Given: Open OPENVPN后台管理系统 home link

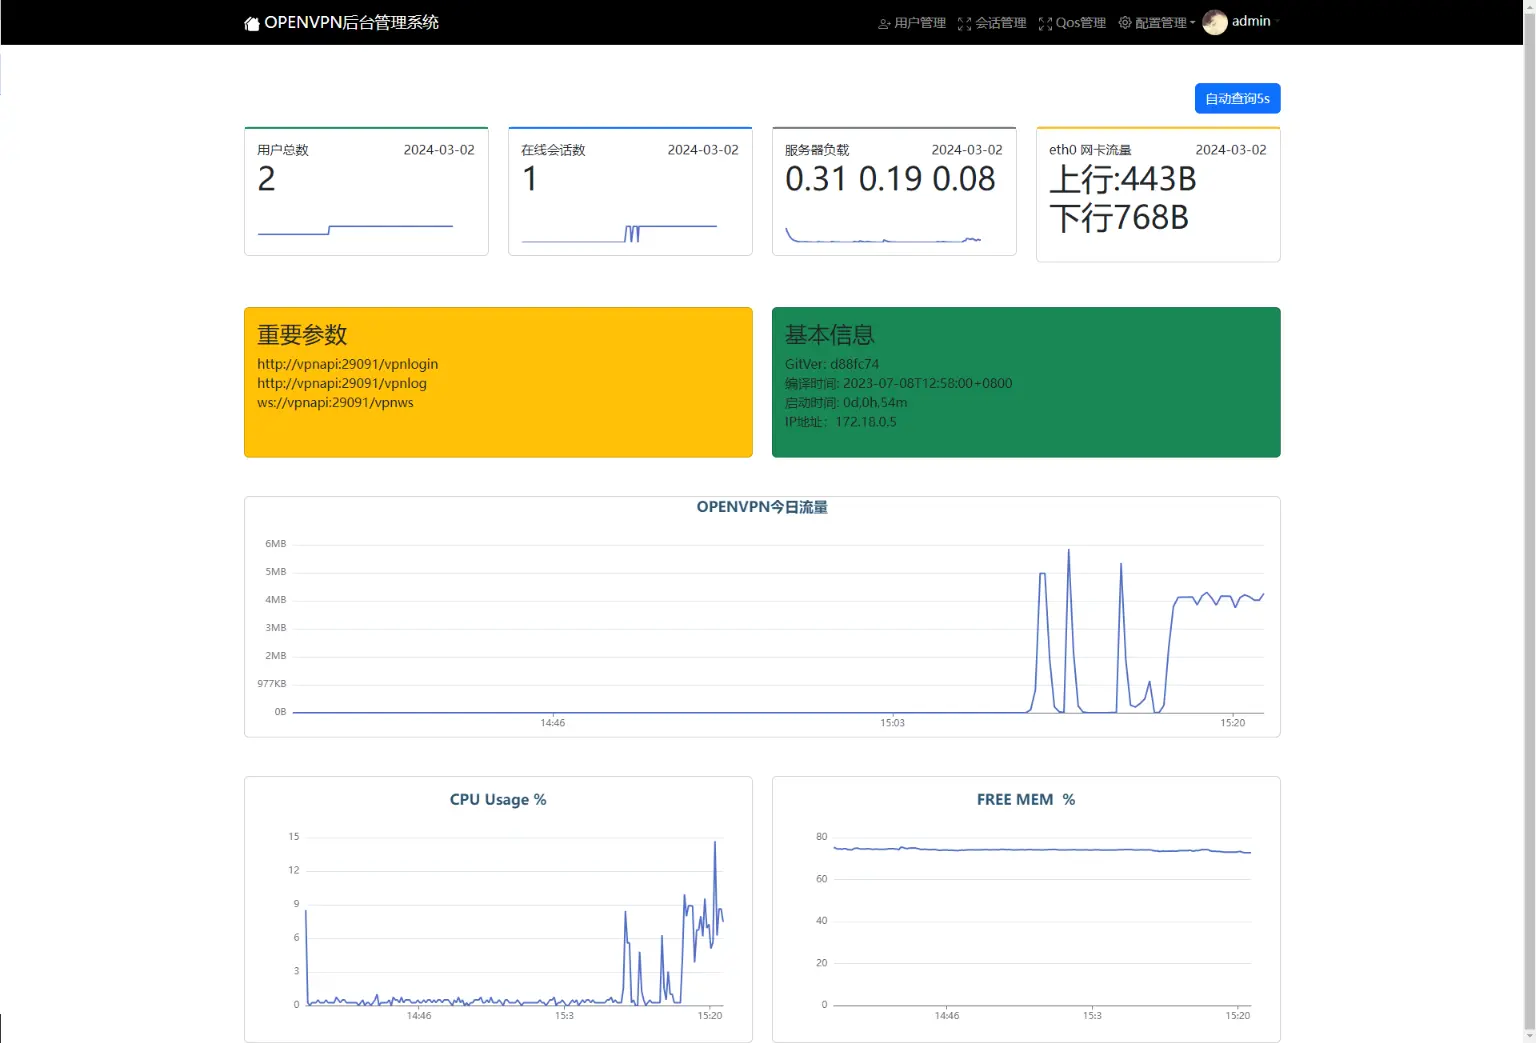Looking at the screenshot, I should 342,22.
